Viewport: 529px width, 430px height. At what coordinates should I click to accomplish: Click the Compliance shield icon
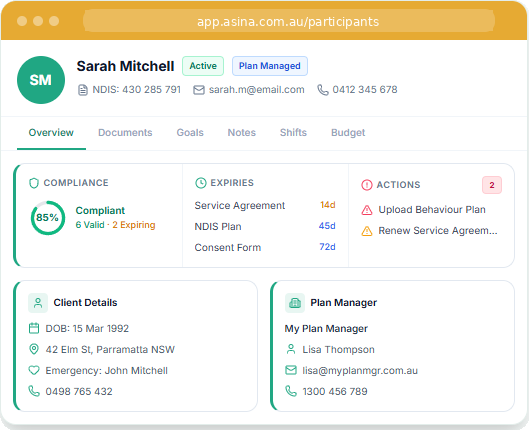(34, 183)
